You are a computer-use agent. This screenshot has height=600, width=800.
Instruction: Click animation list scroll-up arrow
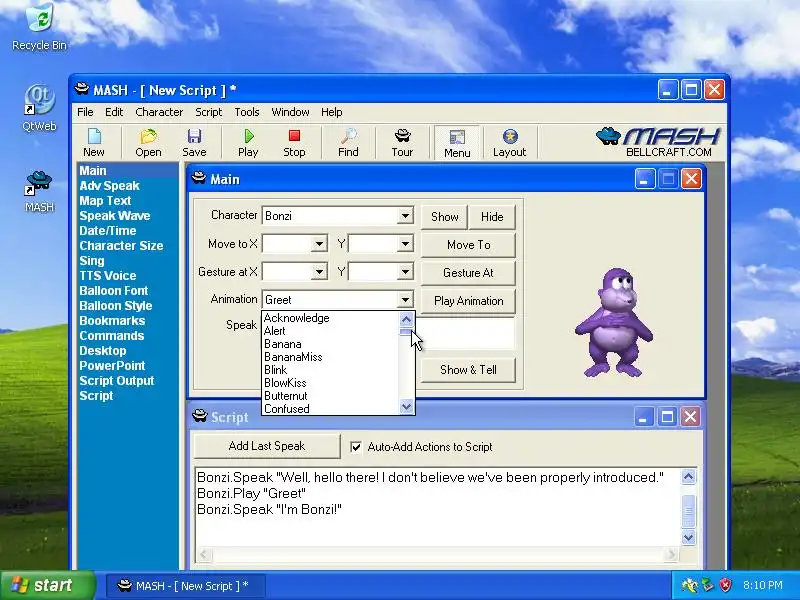pos(406,319)
